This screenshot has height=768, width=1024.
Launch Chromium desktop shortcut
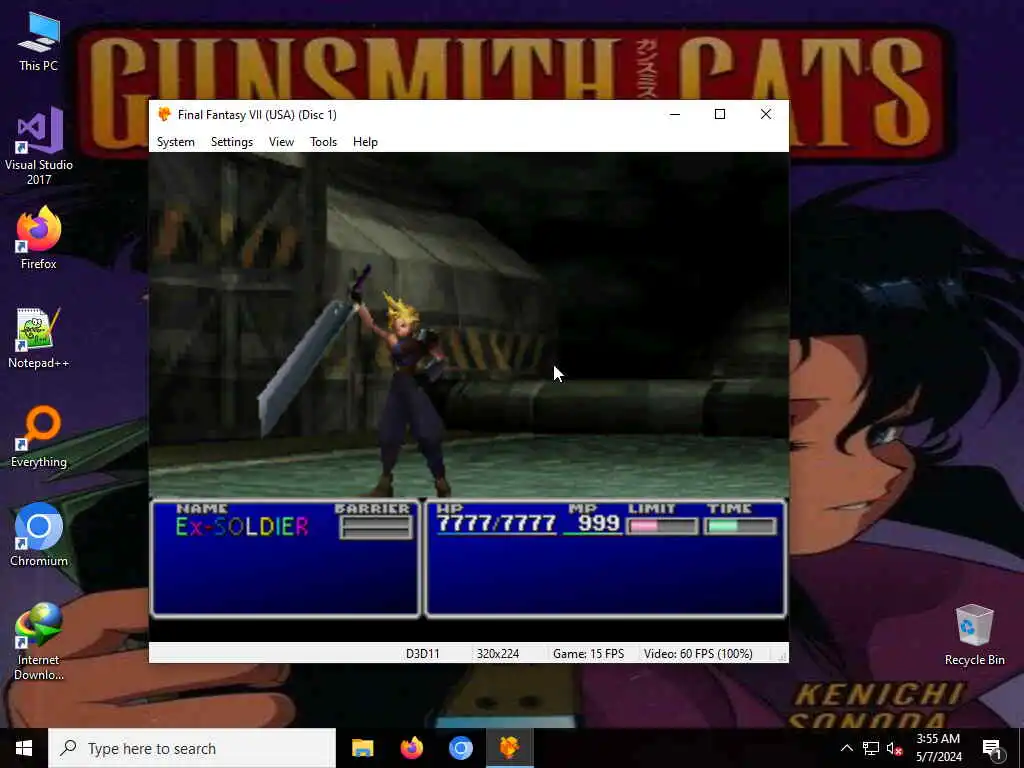[39, 536]
